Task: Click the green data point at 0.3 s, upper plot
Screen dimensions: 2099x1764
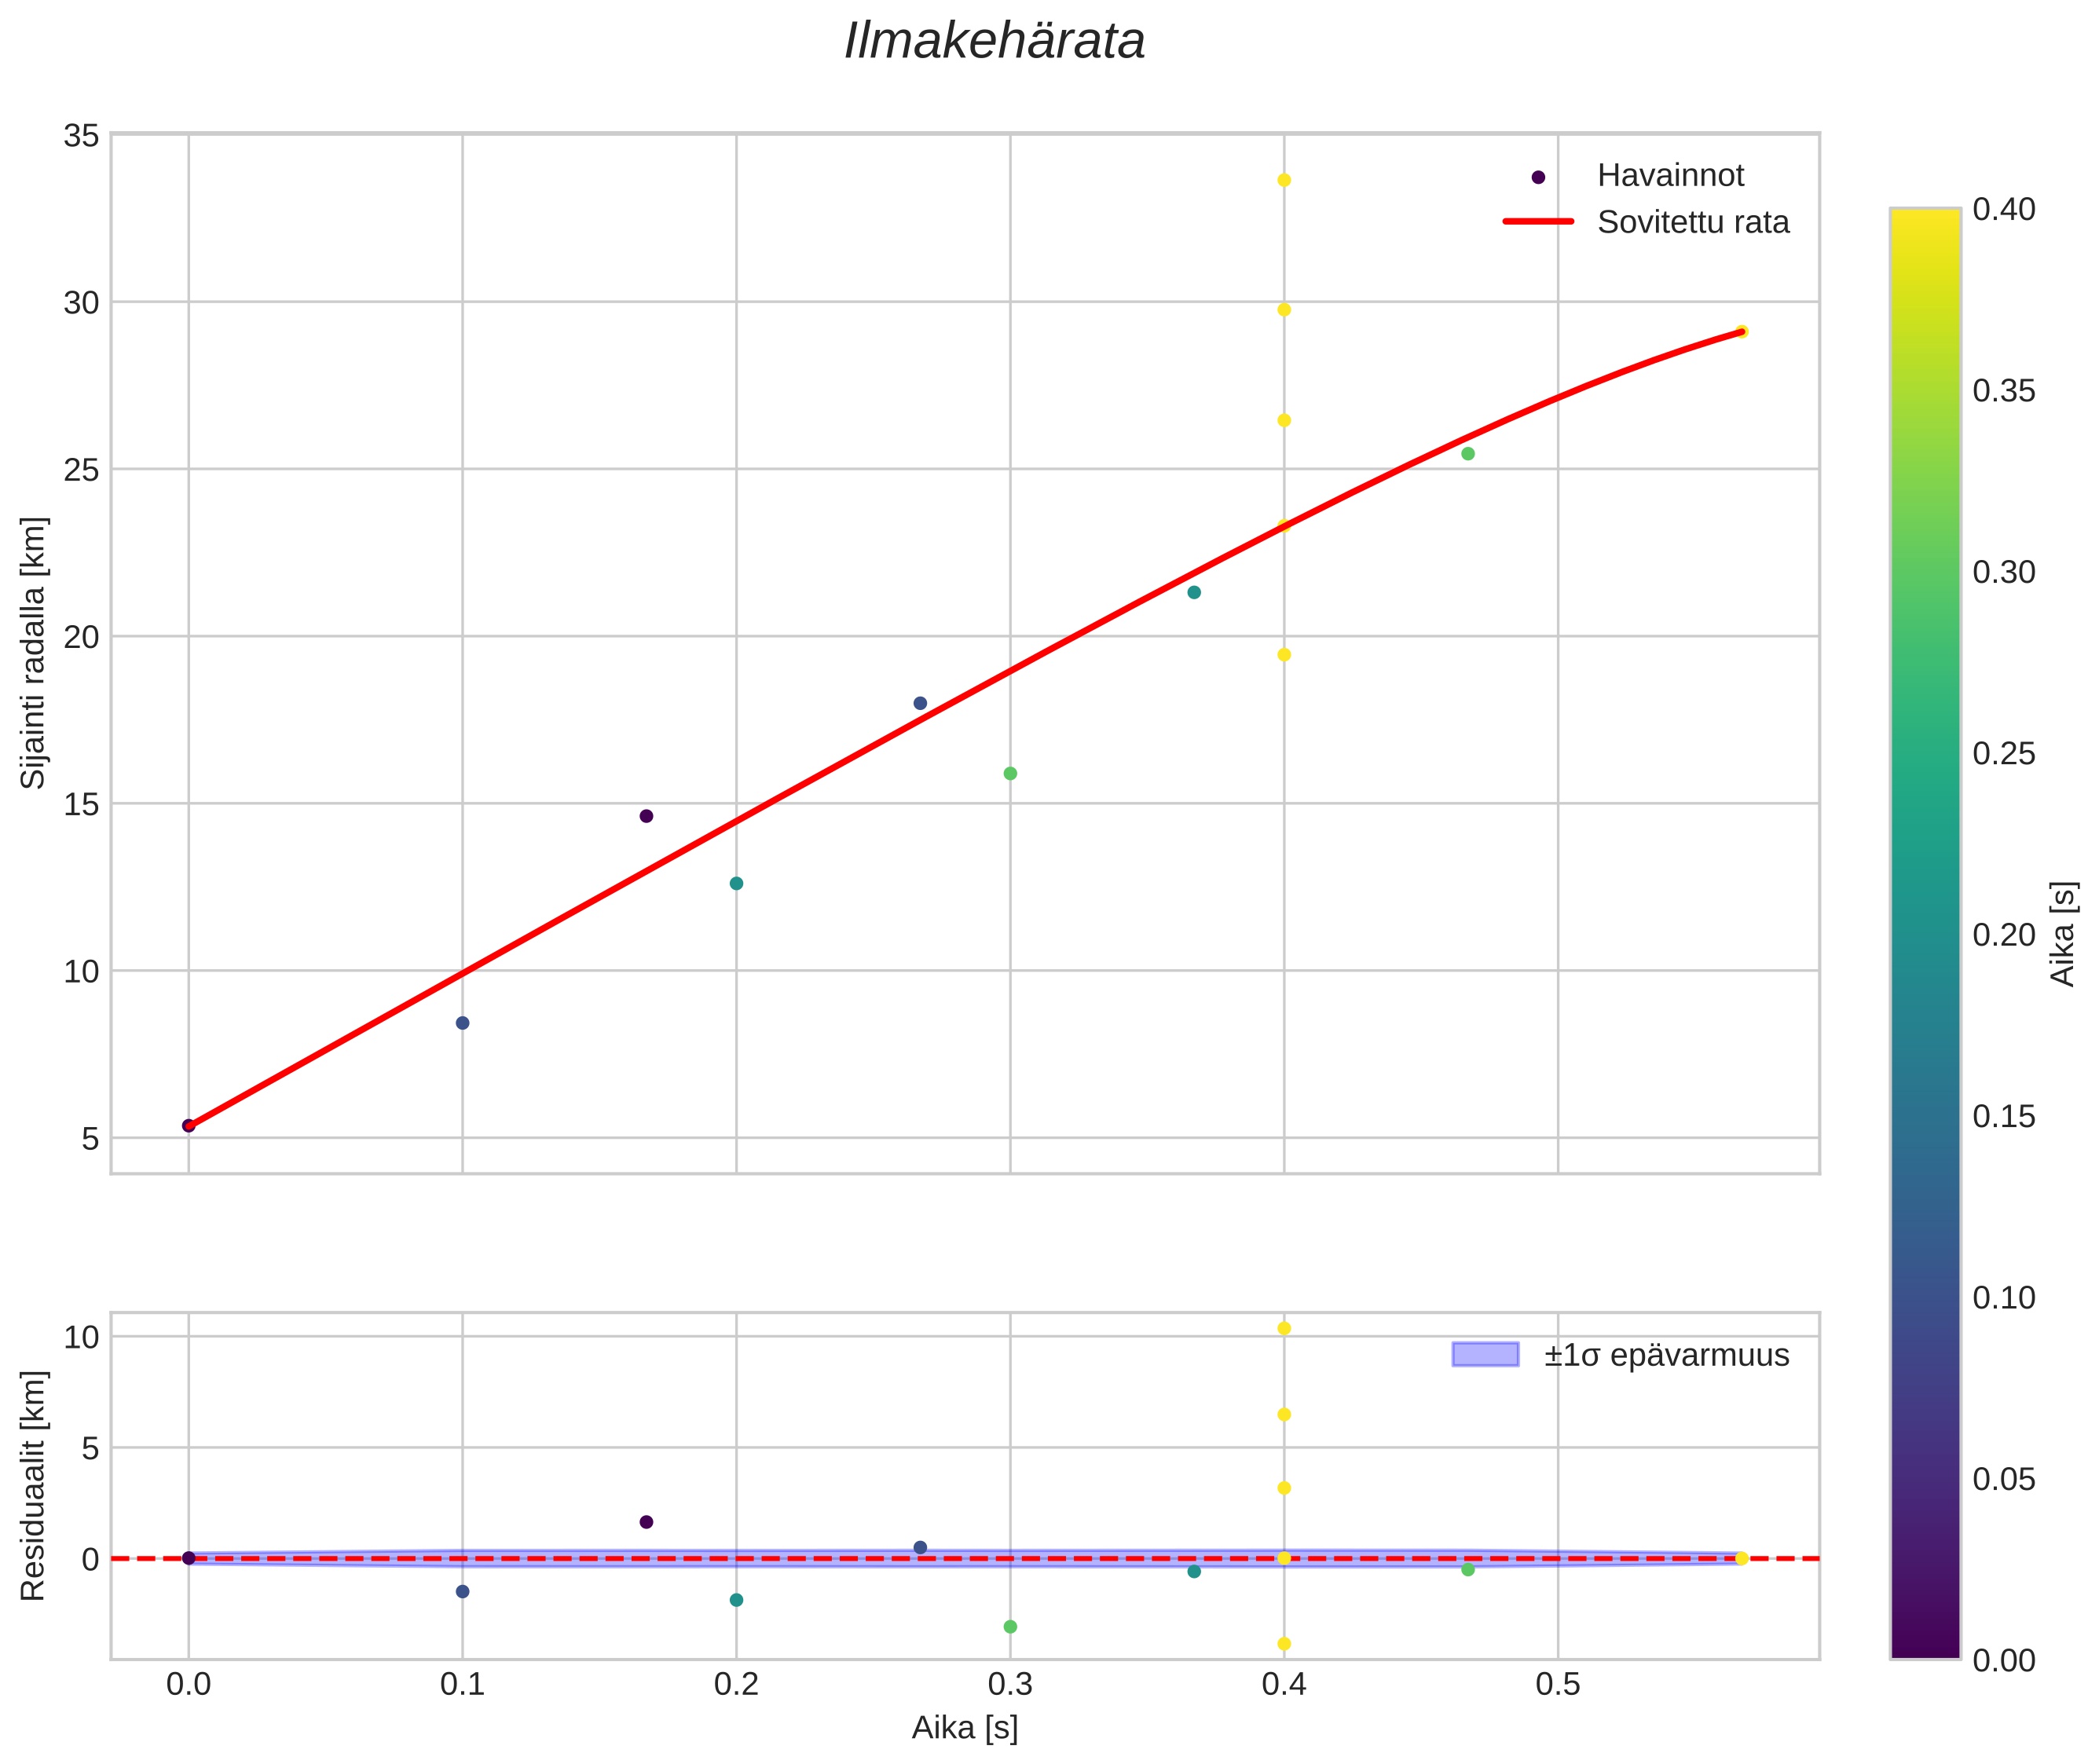Action: (1010, 773)
